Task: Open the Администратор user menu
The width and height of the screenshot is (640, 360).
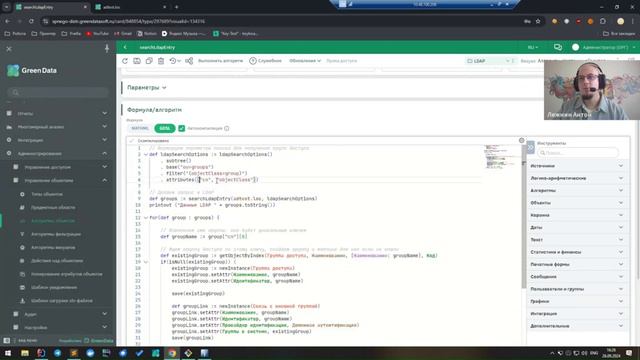Action: [609, 47]
